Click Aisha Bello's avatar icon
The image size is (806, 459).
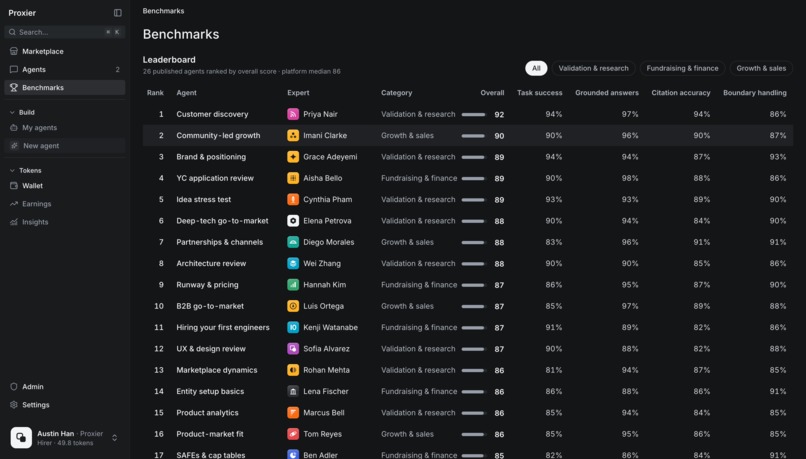[x=293, y=178]
